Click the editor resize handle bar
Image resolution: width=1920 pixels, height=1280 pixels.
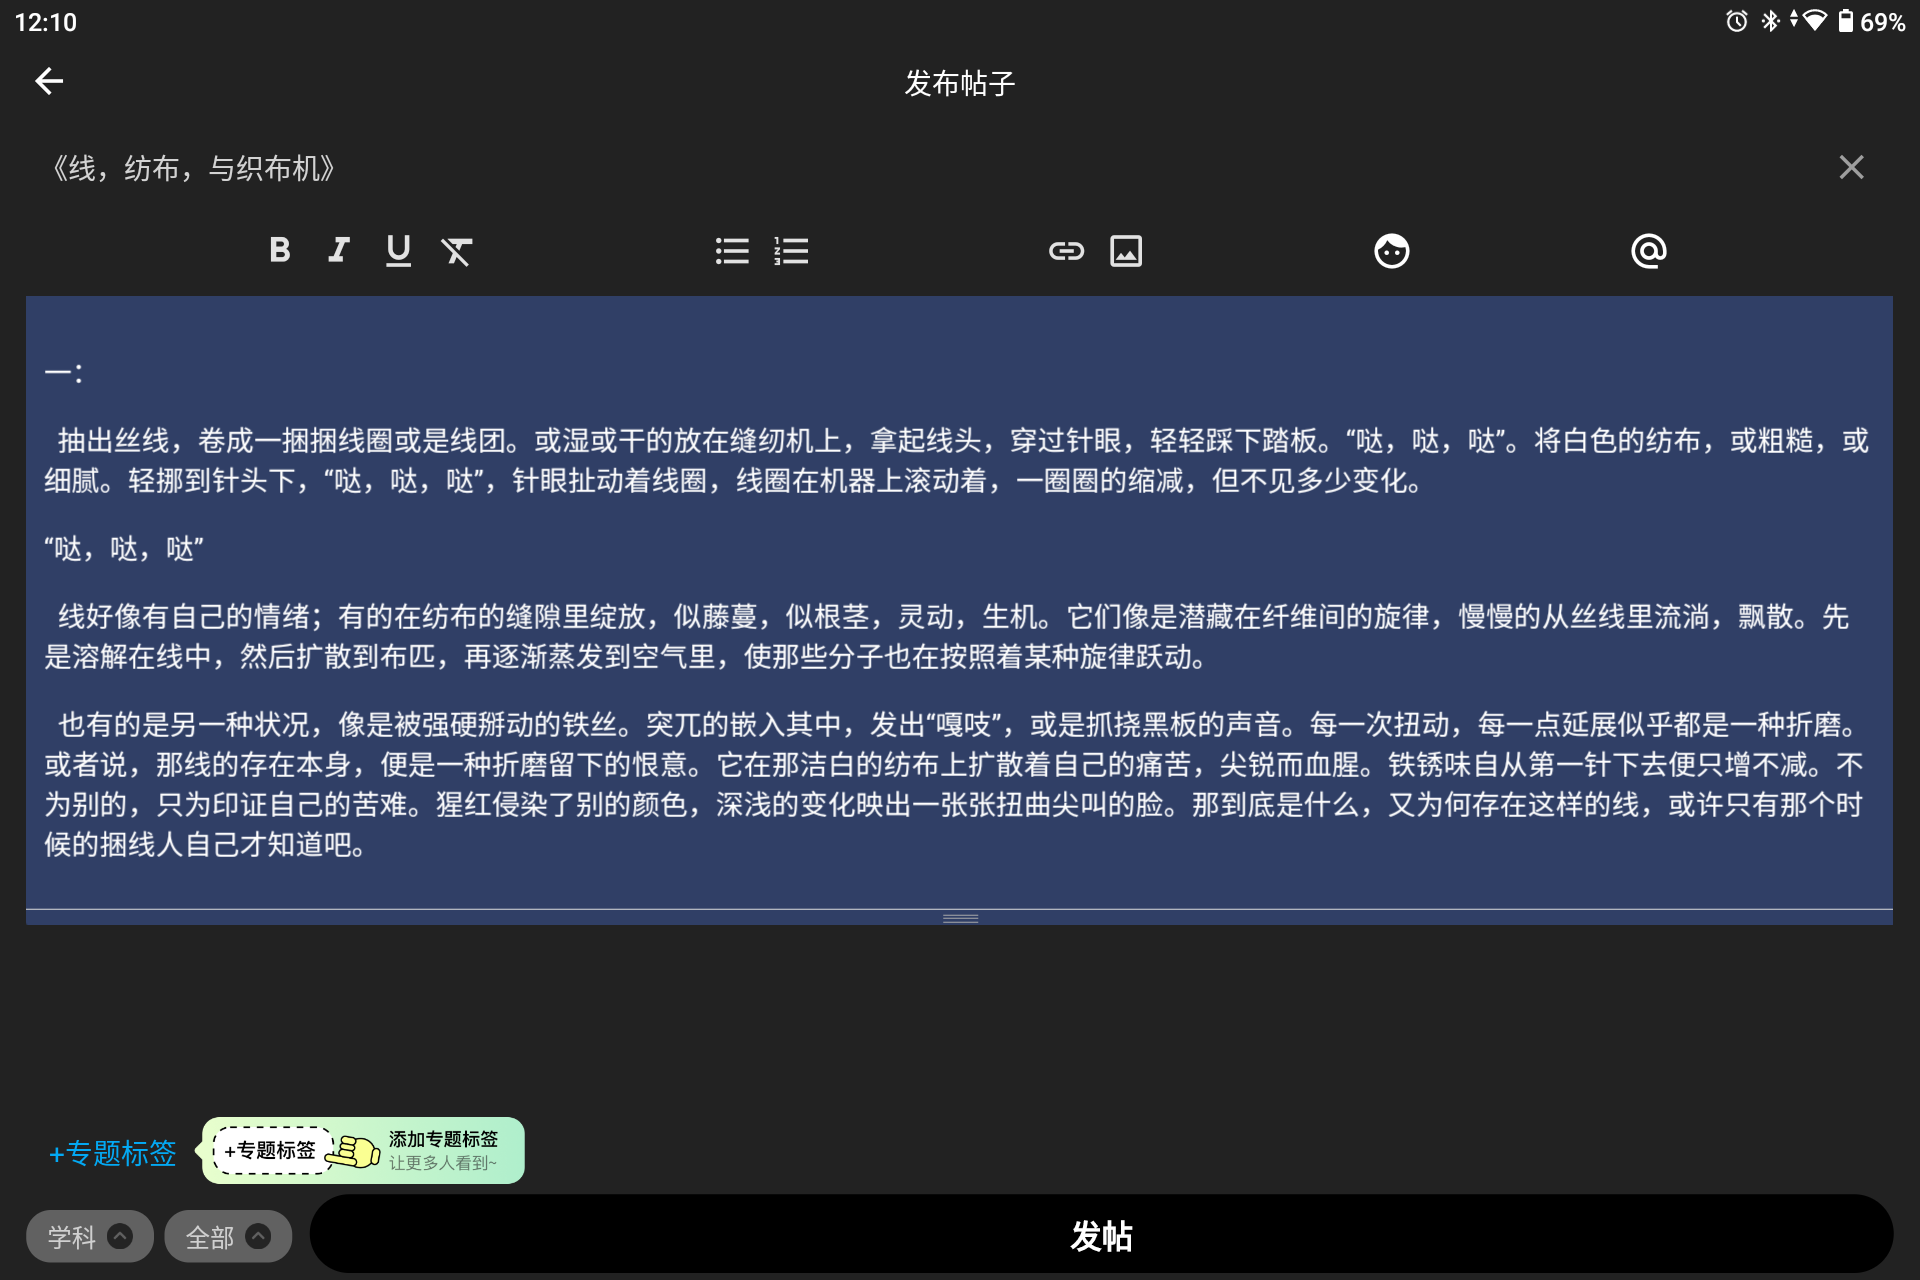click(960, 918)
